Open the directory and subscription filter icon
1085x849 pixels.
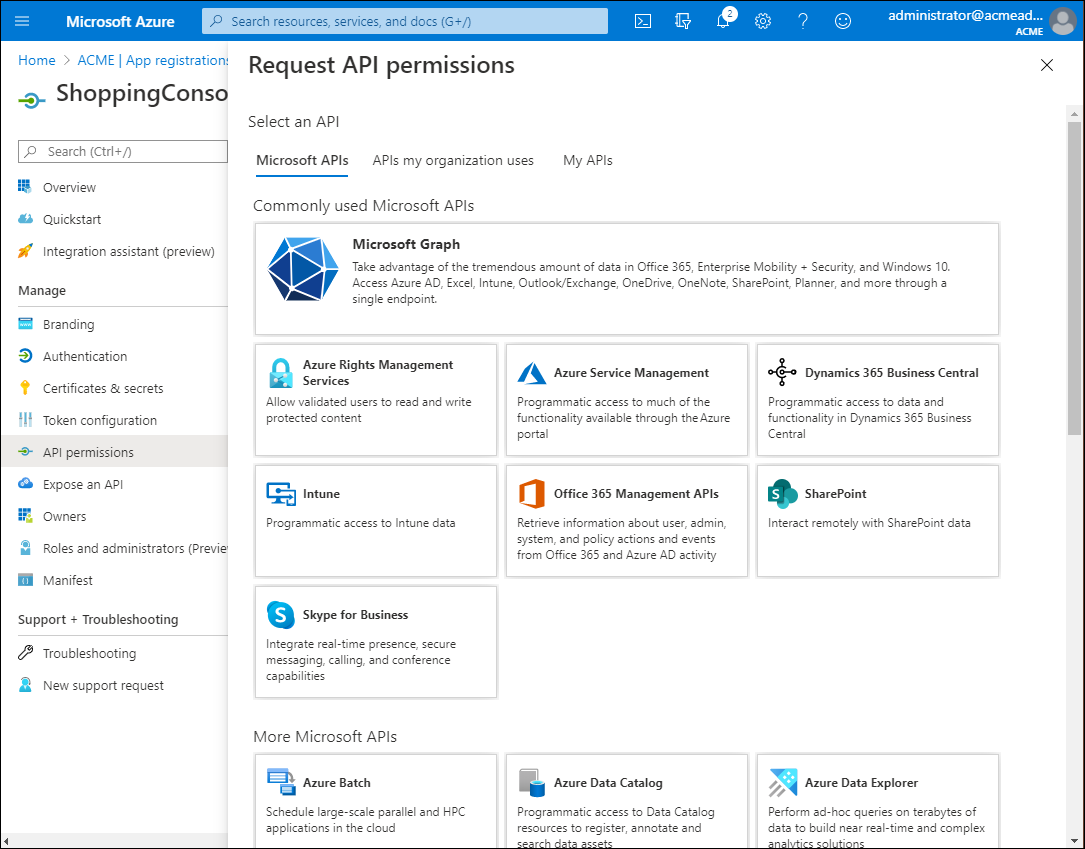683,21
